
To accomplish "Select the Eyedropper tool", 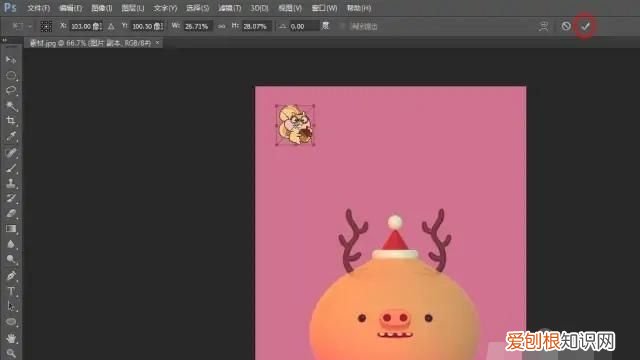I will pos(11,136).
